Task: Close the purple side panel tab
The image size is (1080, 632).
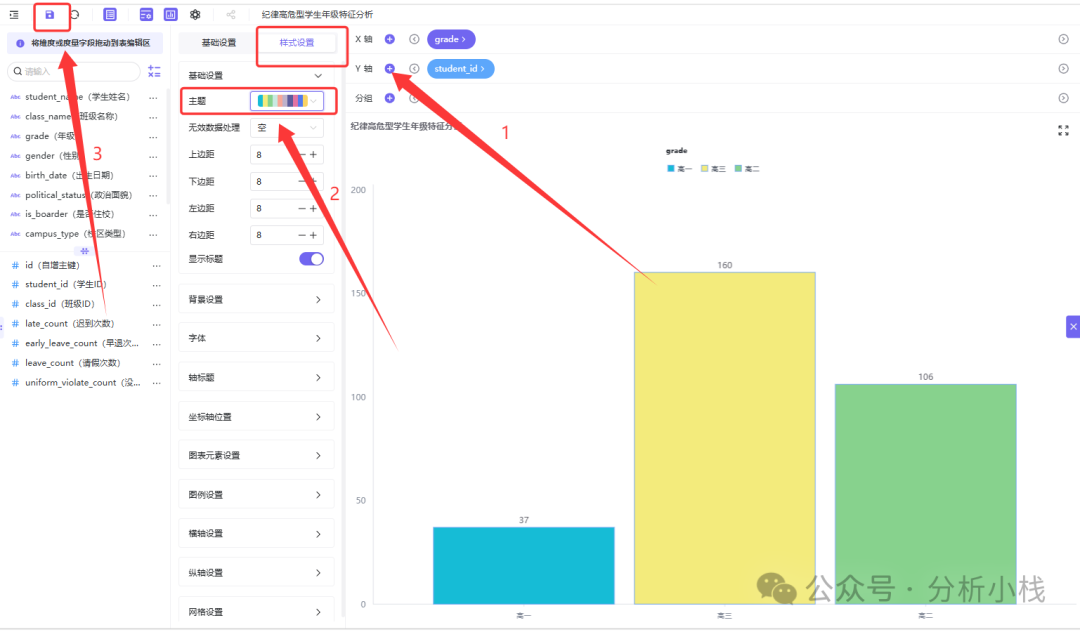Action: [x=1073, y=326]
